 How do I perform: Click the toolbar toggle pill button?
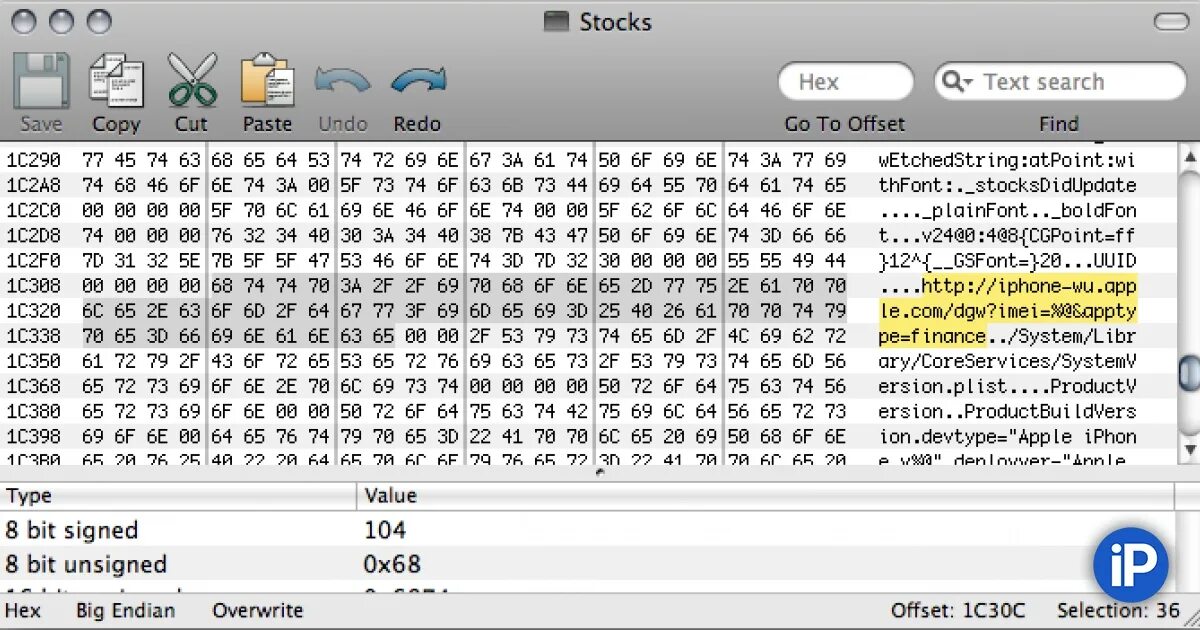pos(1171,22)
